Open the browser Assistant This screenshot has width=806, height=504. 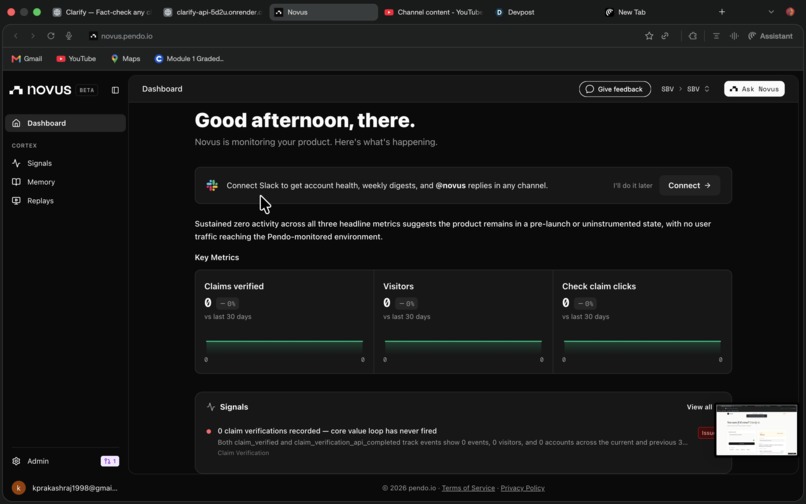tap(770, 36)
